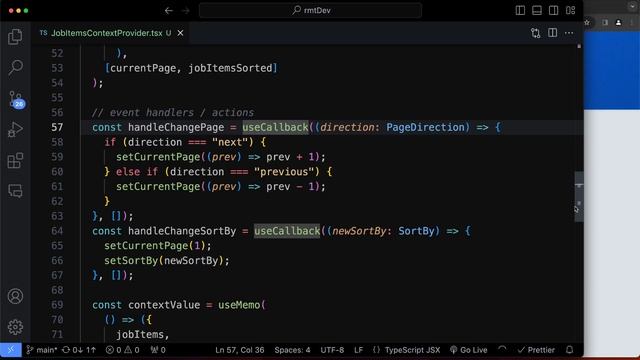Click the browser window's profile icon
Image resolution: width=640 pixels, height=360 pixels.
618,23
